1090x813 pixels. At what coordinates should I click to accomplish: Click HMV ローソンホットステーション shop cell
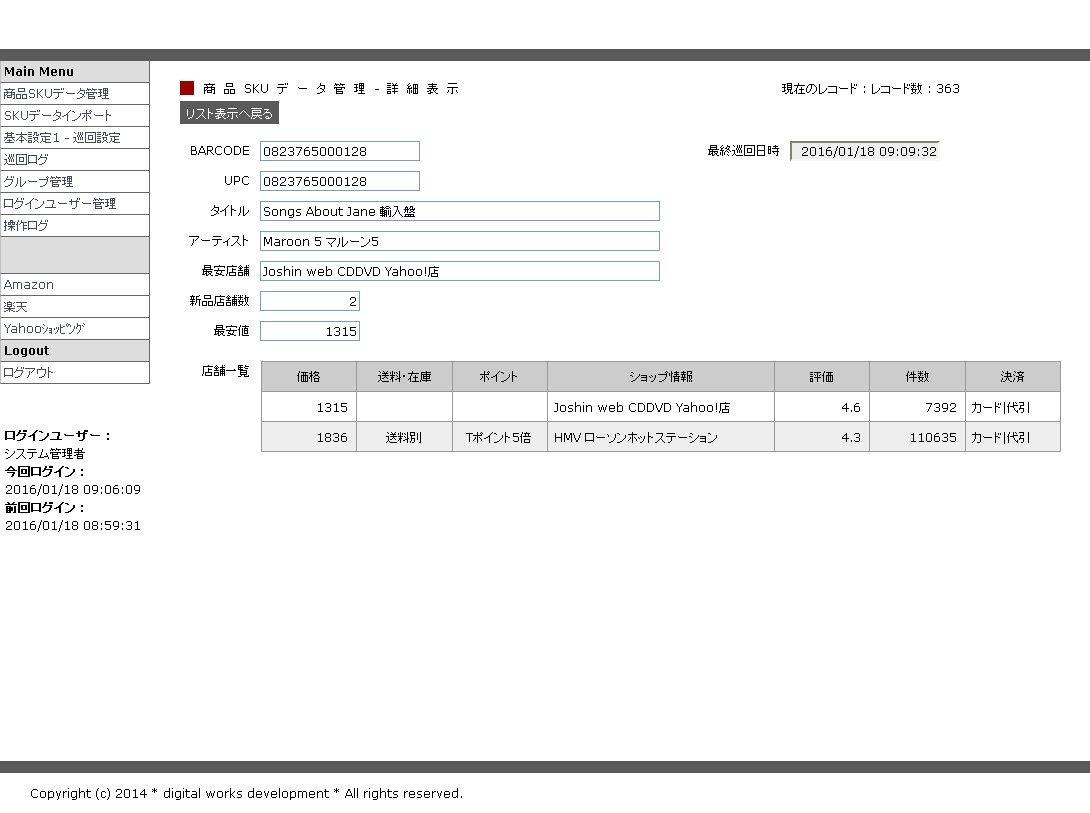coord(661,437)
